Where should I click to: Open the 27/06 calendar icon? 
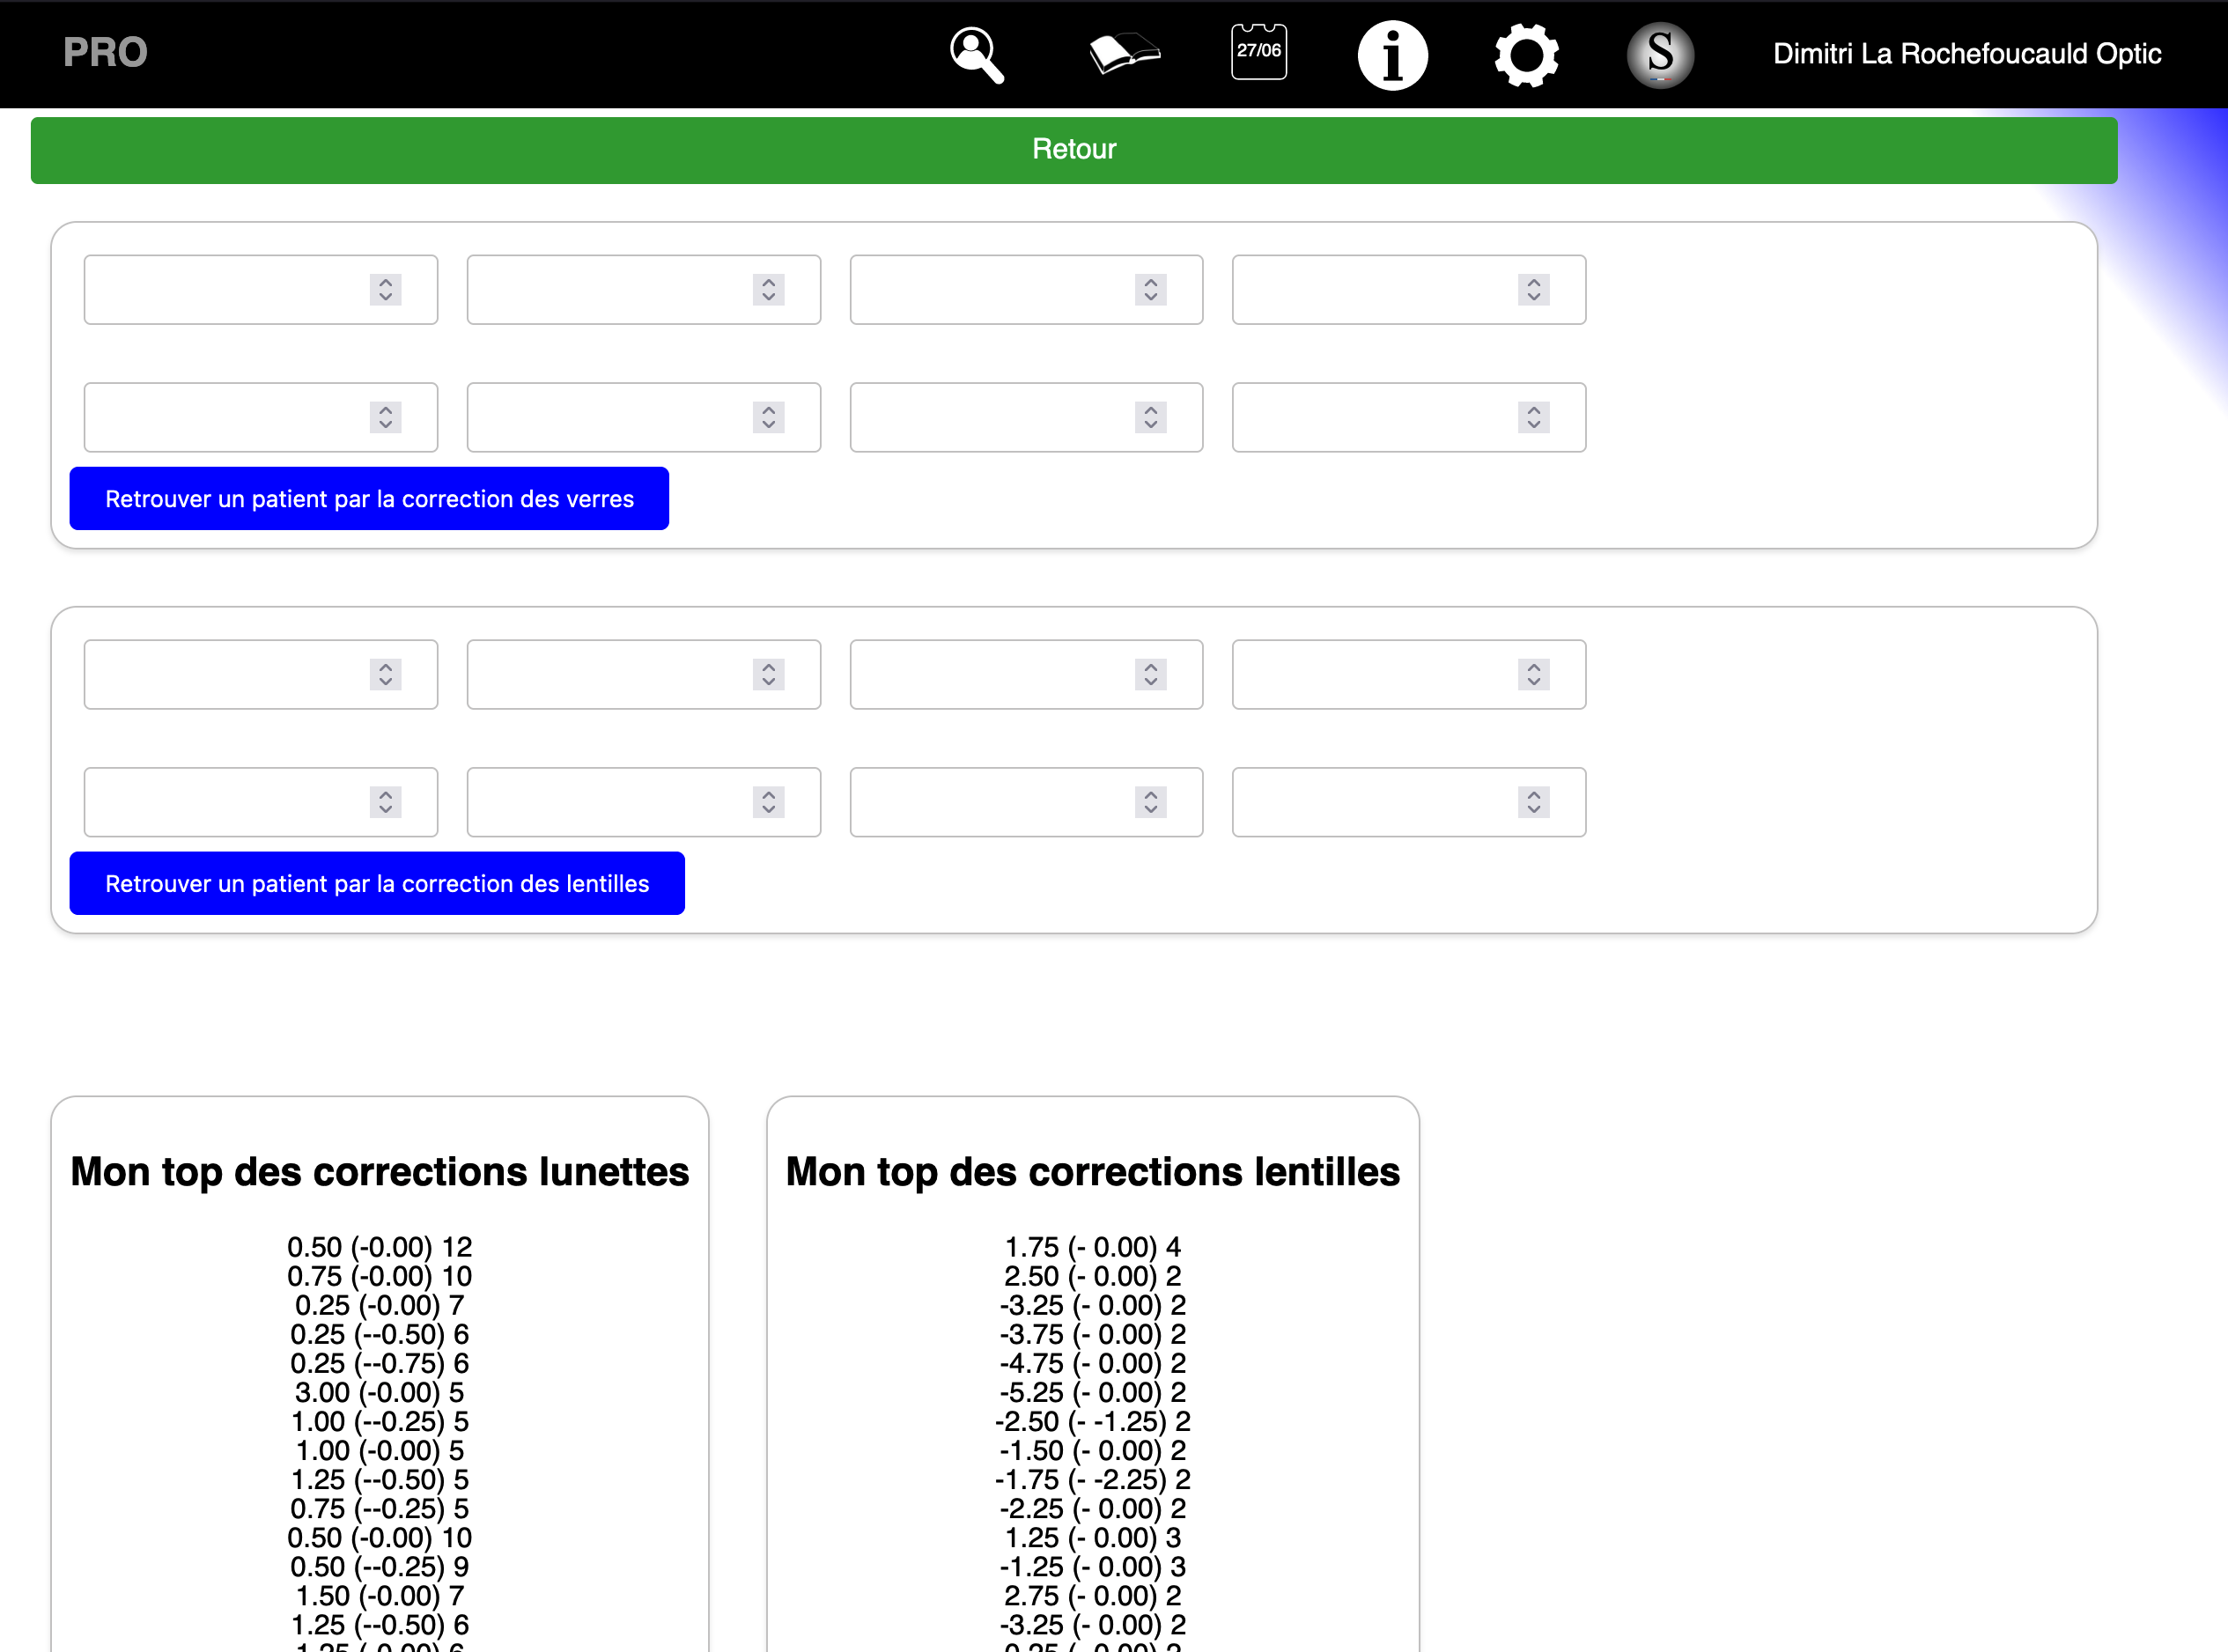click(x=1259, y=52)
